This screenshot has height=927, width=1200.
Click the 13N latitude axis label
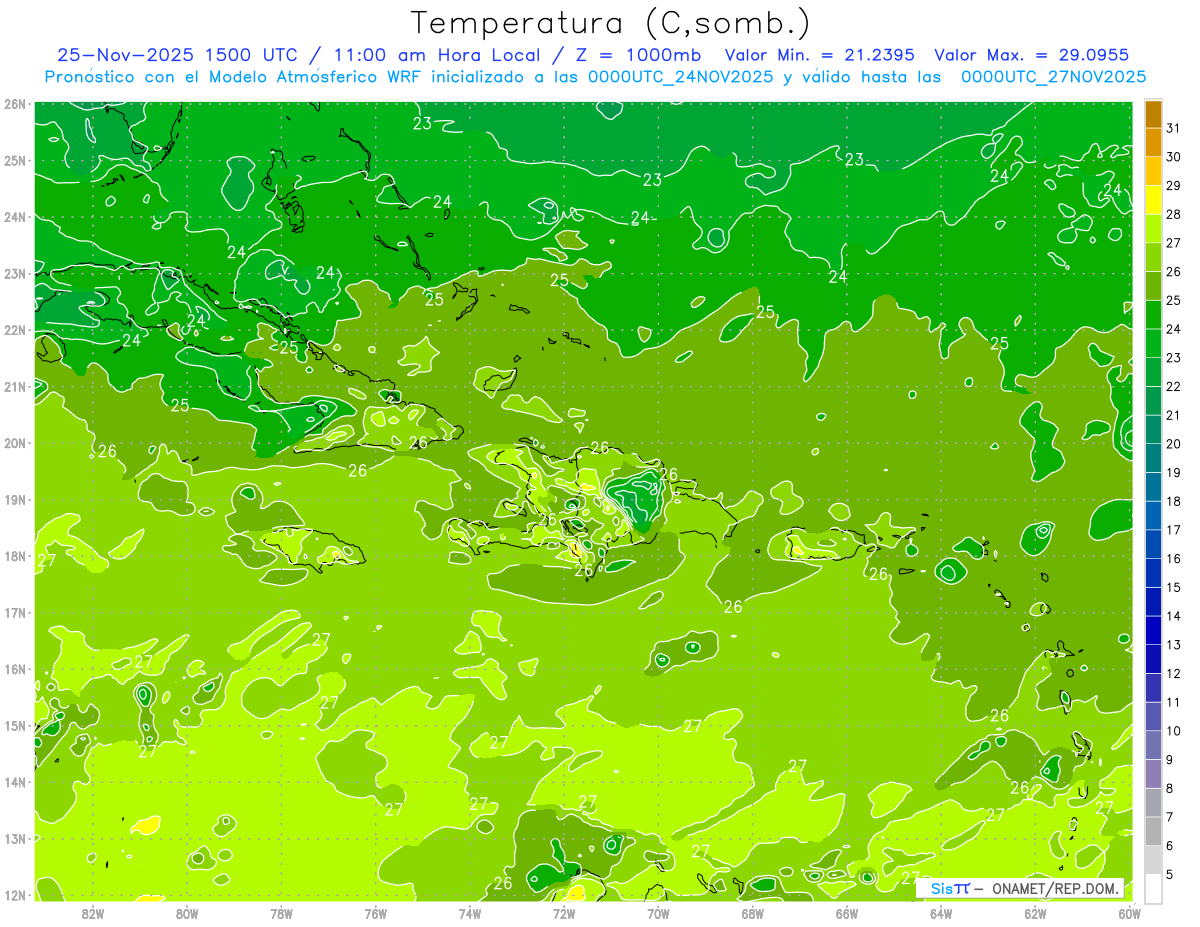pos(15,838)
